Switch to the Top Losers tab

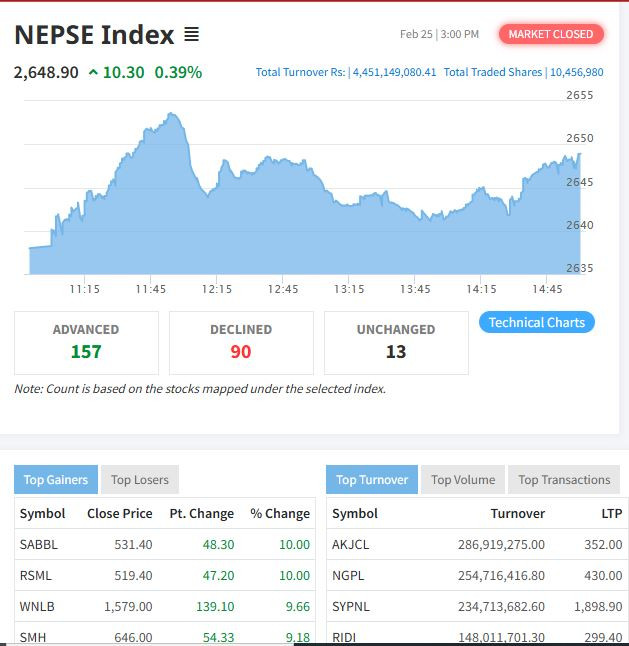click(x=140, y=480)
